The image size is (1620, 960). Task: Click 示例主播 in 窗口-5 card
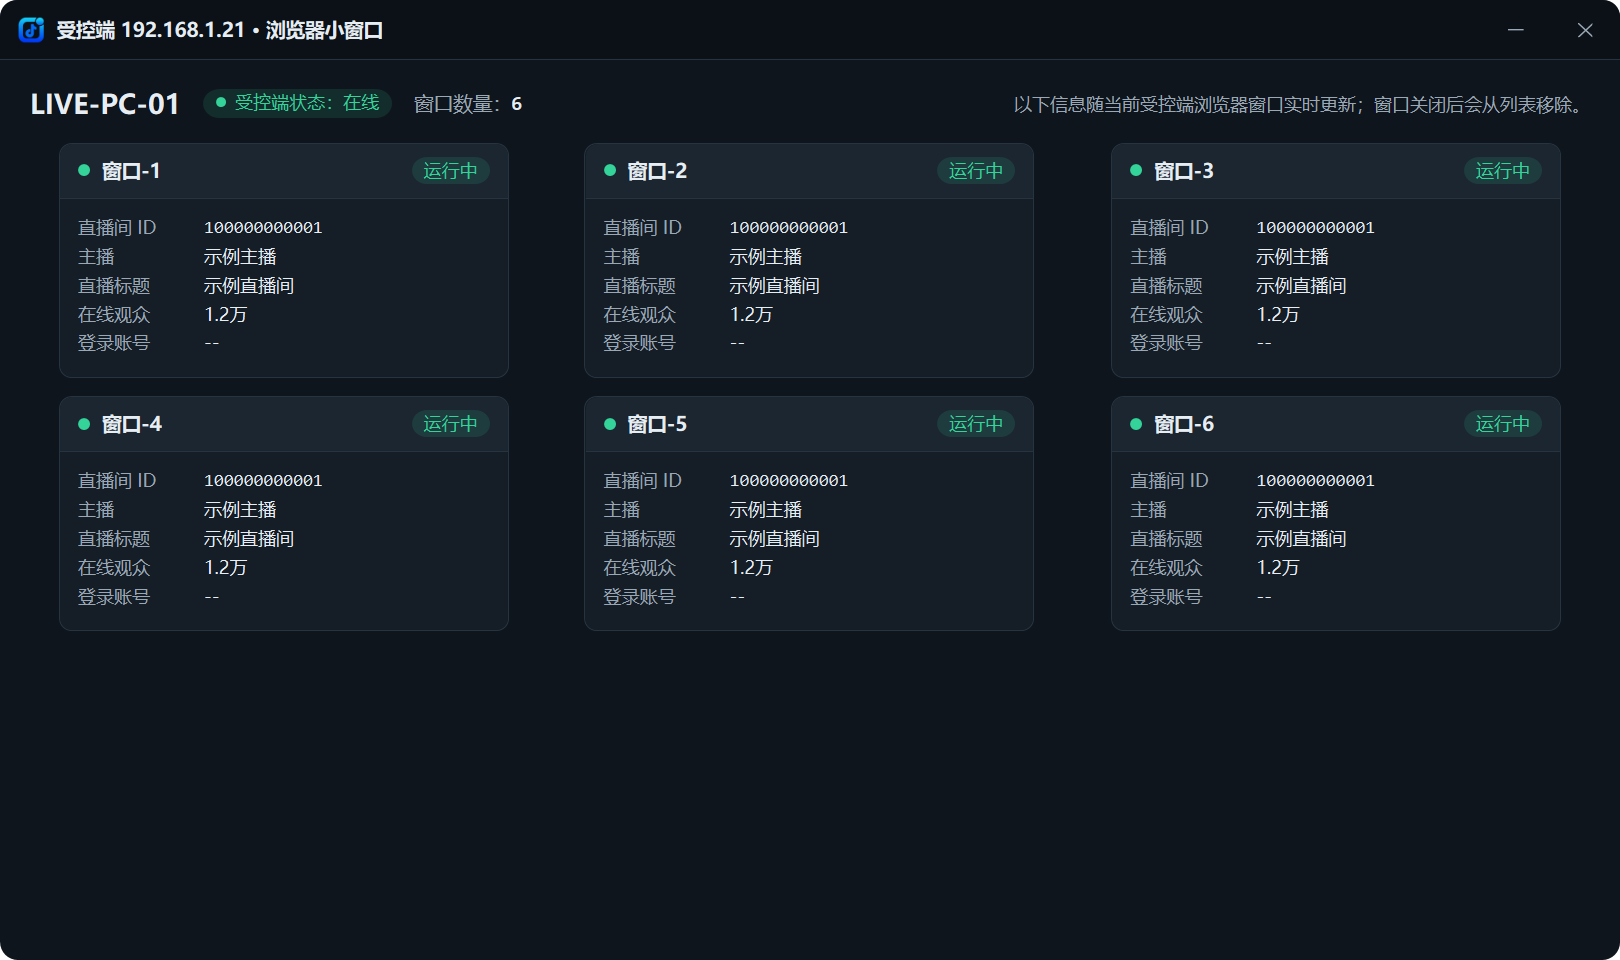766,510
